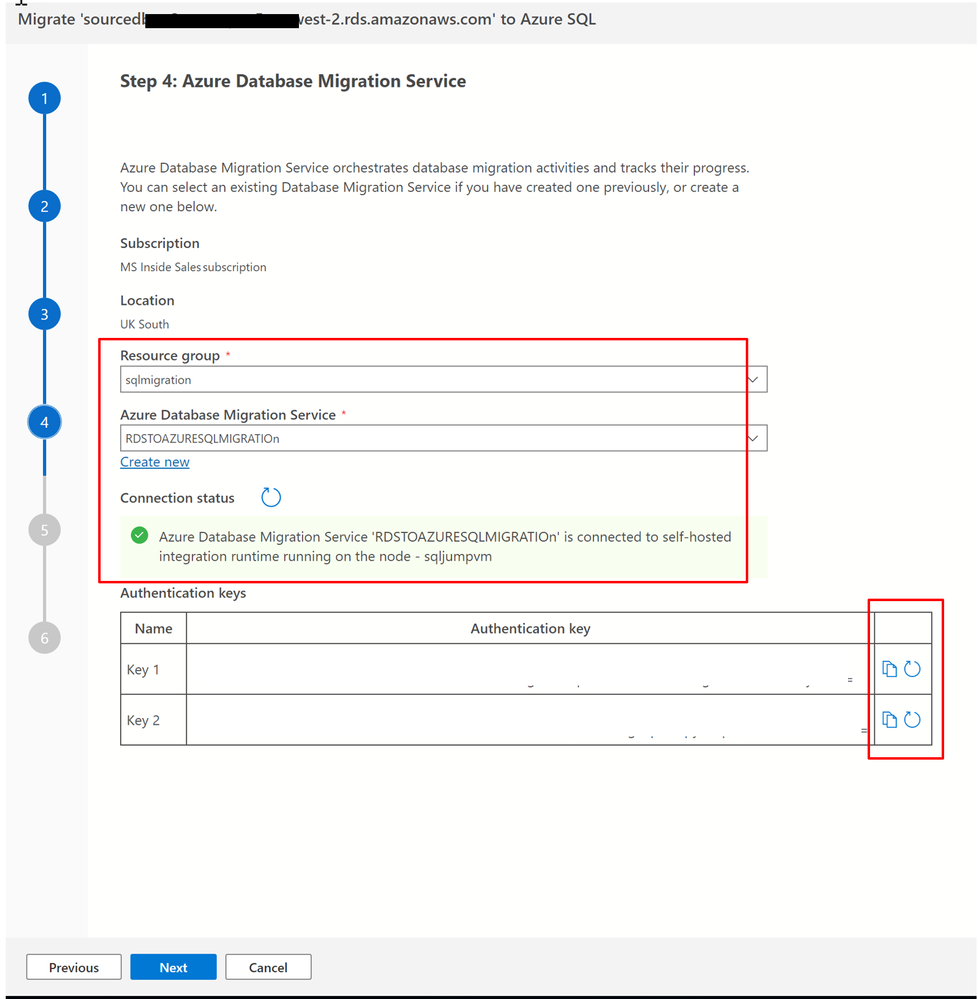
Task: Go to wizard step 2 circle
Action: 44,206
